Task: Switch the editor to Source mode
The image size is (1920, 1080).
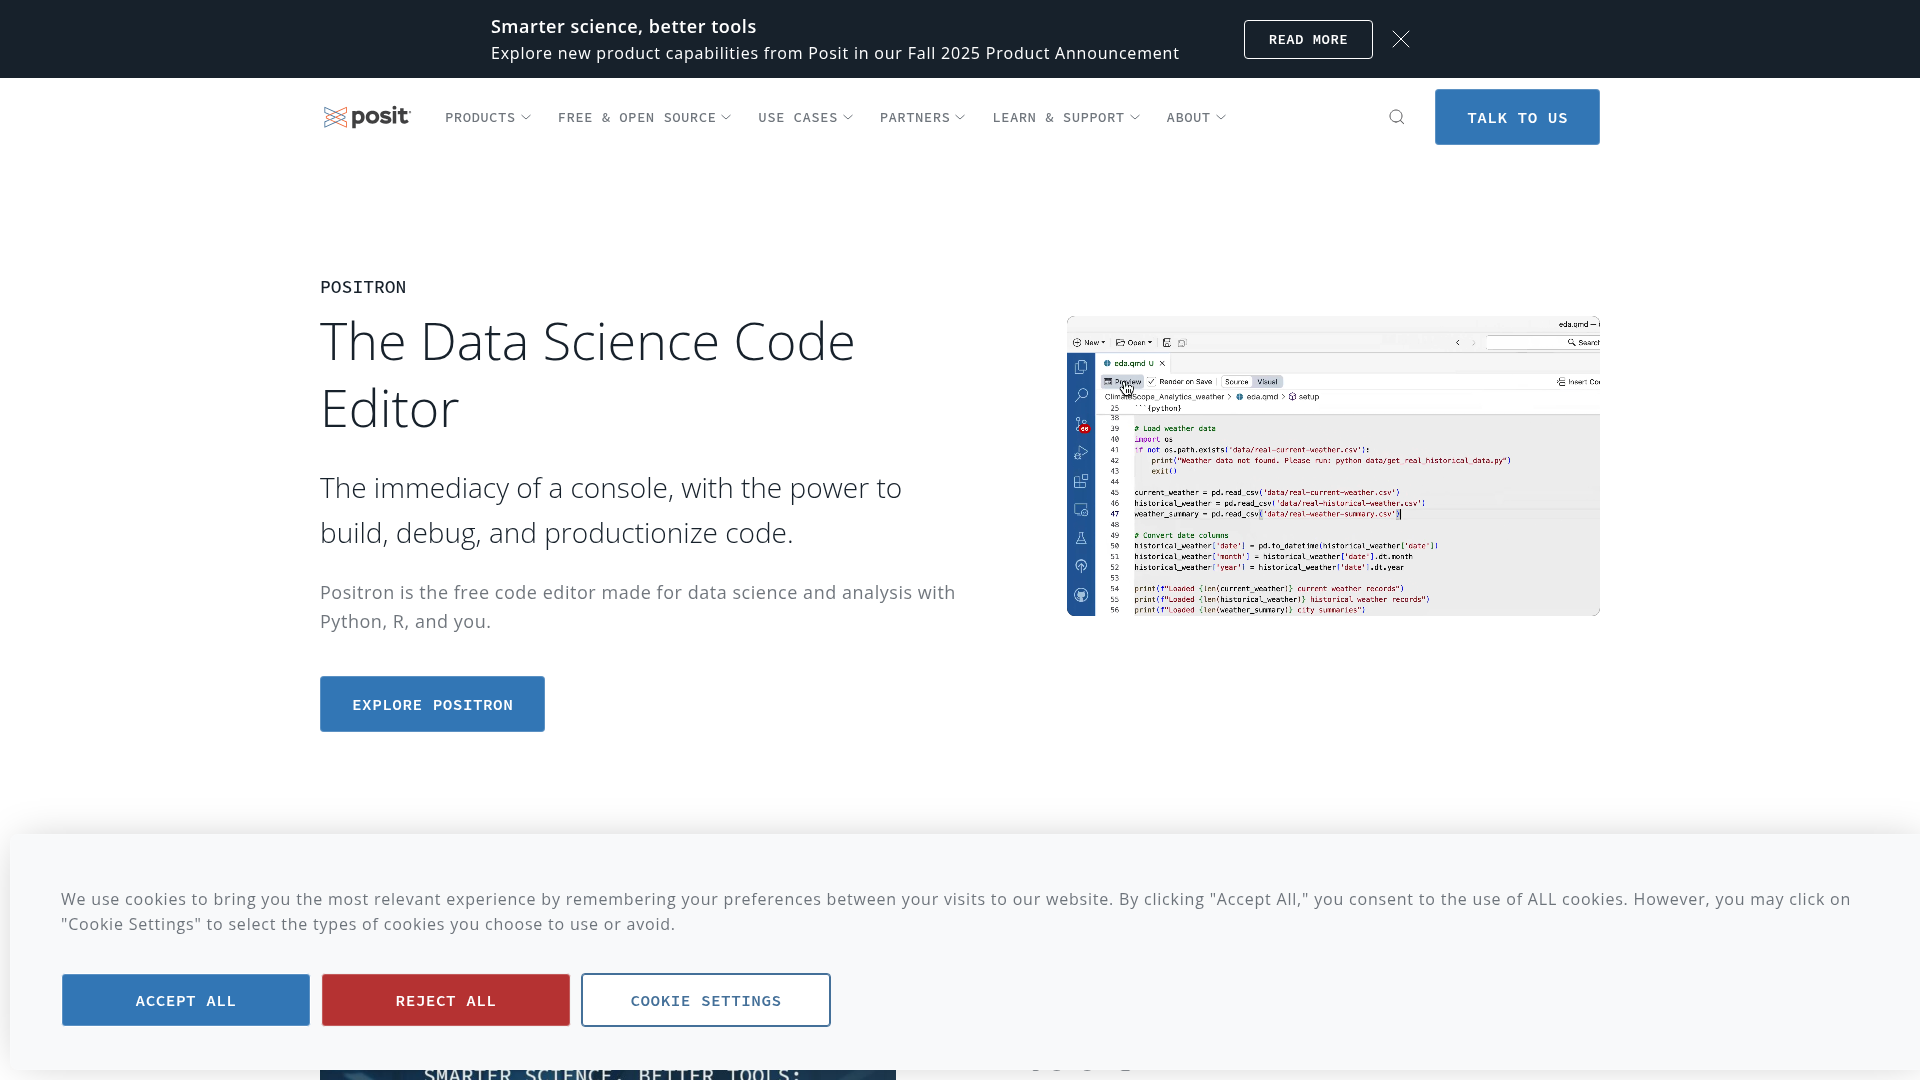Action: [x=1237, y=381]
